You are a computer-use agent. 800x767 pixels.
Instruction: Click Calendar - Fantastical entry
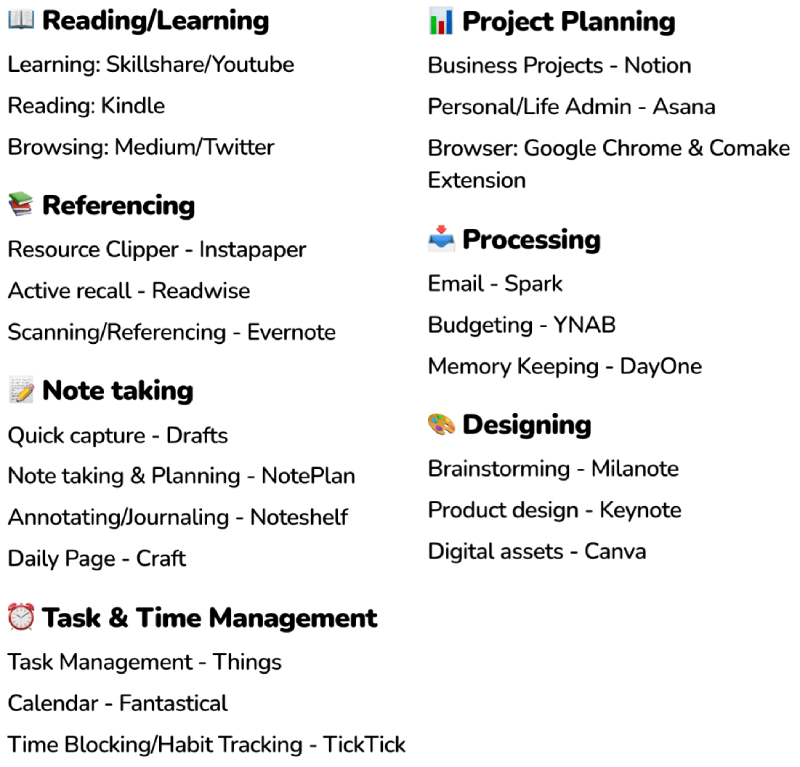(x=118, y=704)
